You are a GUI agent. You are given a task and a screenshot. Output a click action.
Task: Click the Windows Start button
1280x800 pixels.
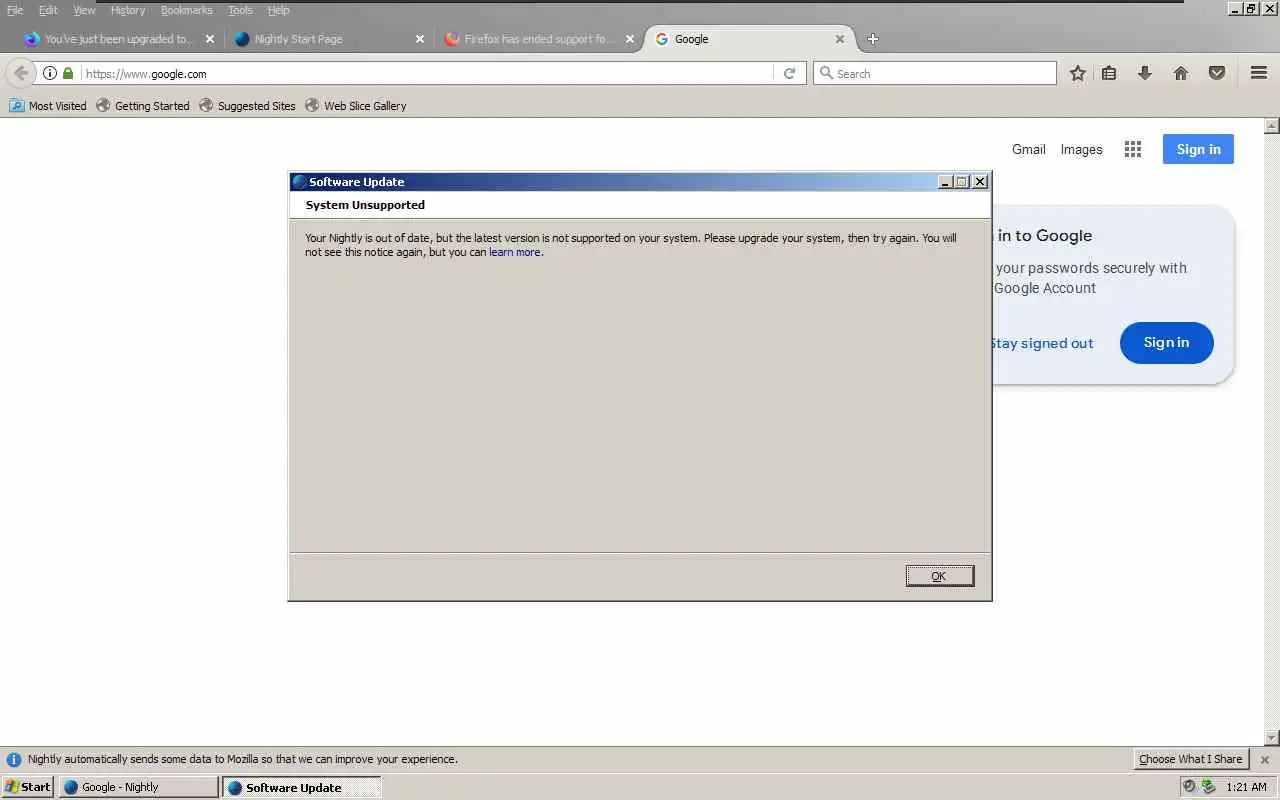[28, 787]
